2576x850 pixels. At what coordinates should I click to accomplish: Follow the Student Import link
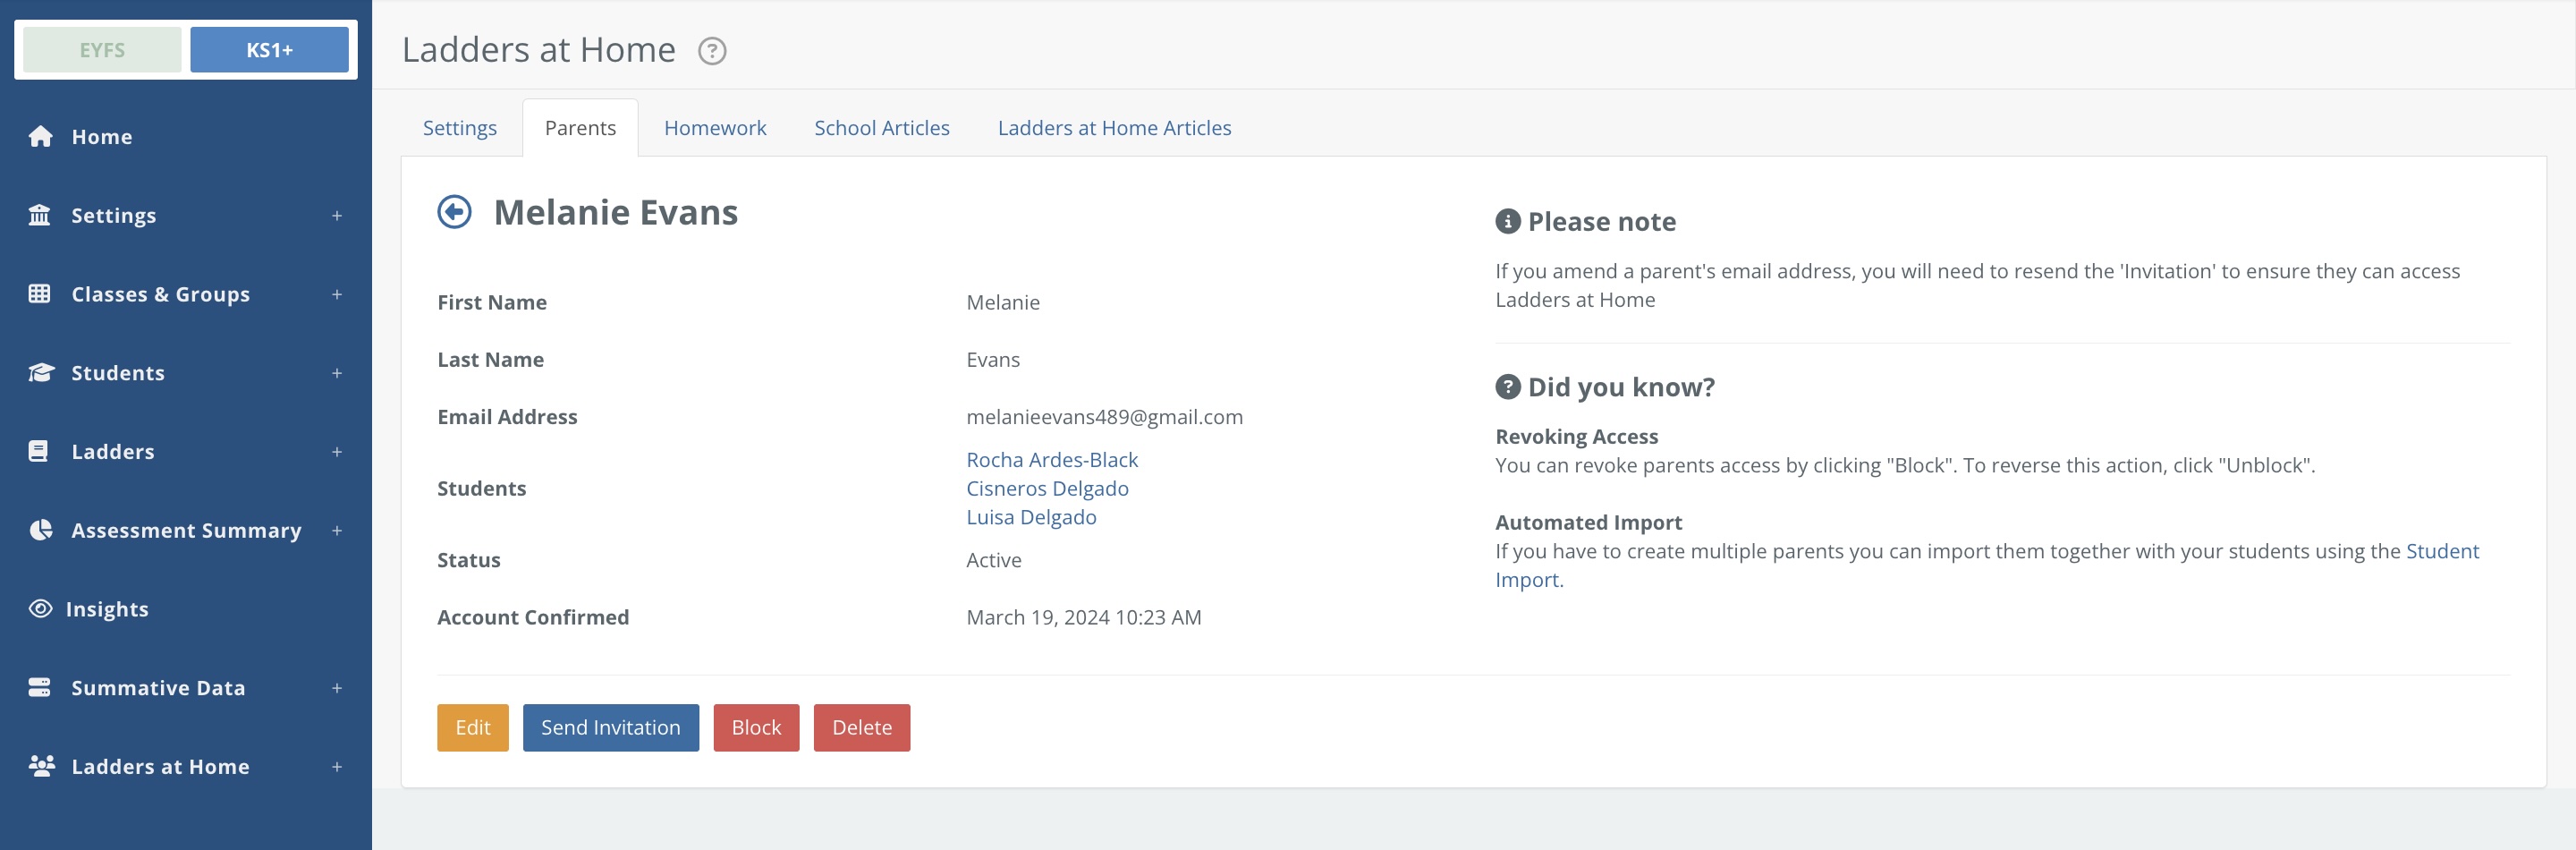coord(2441,551)
